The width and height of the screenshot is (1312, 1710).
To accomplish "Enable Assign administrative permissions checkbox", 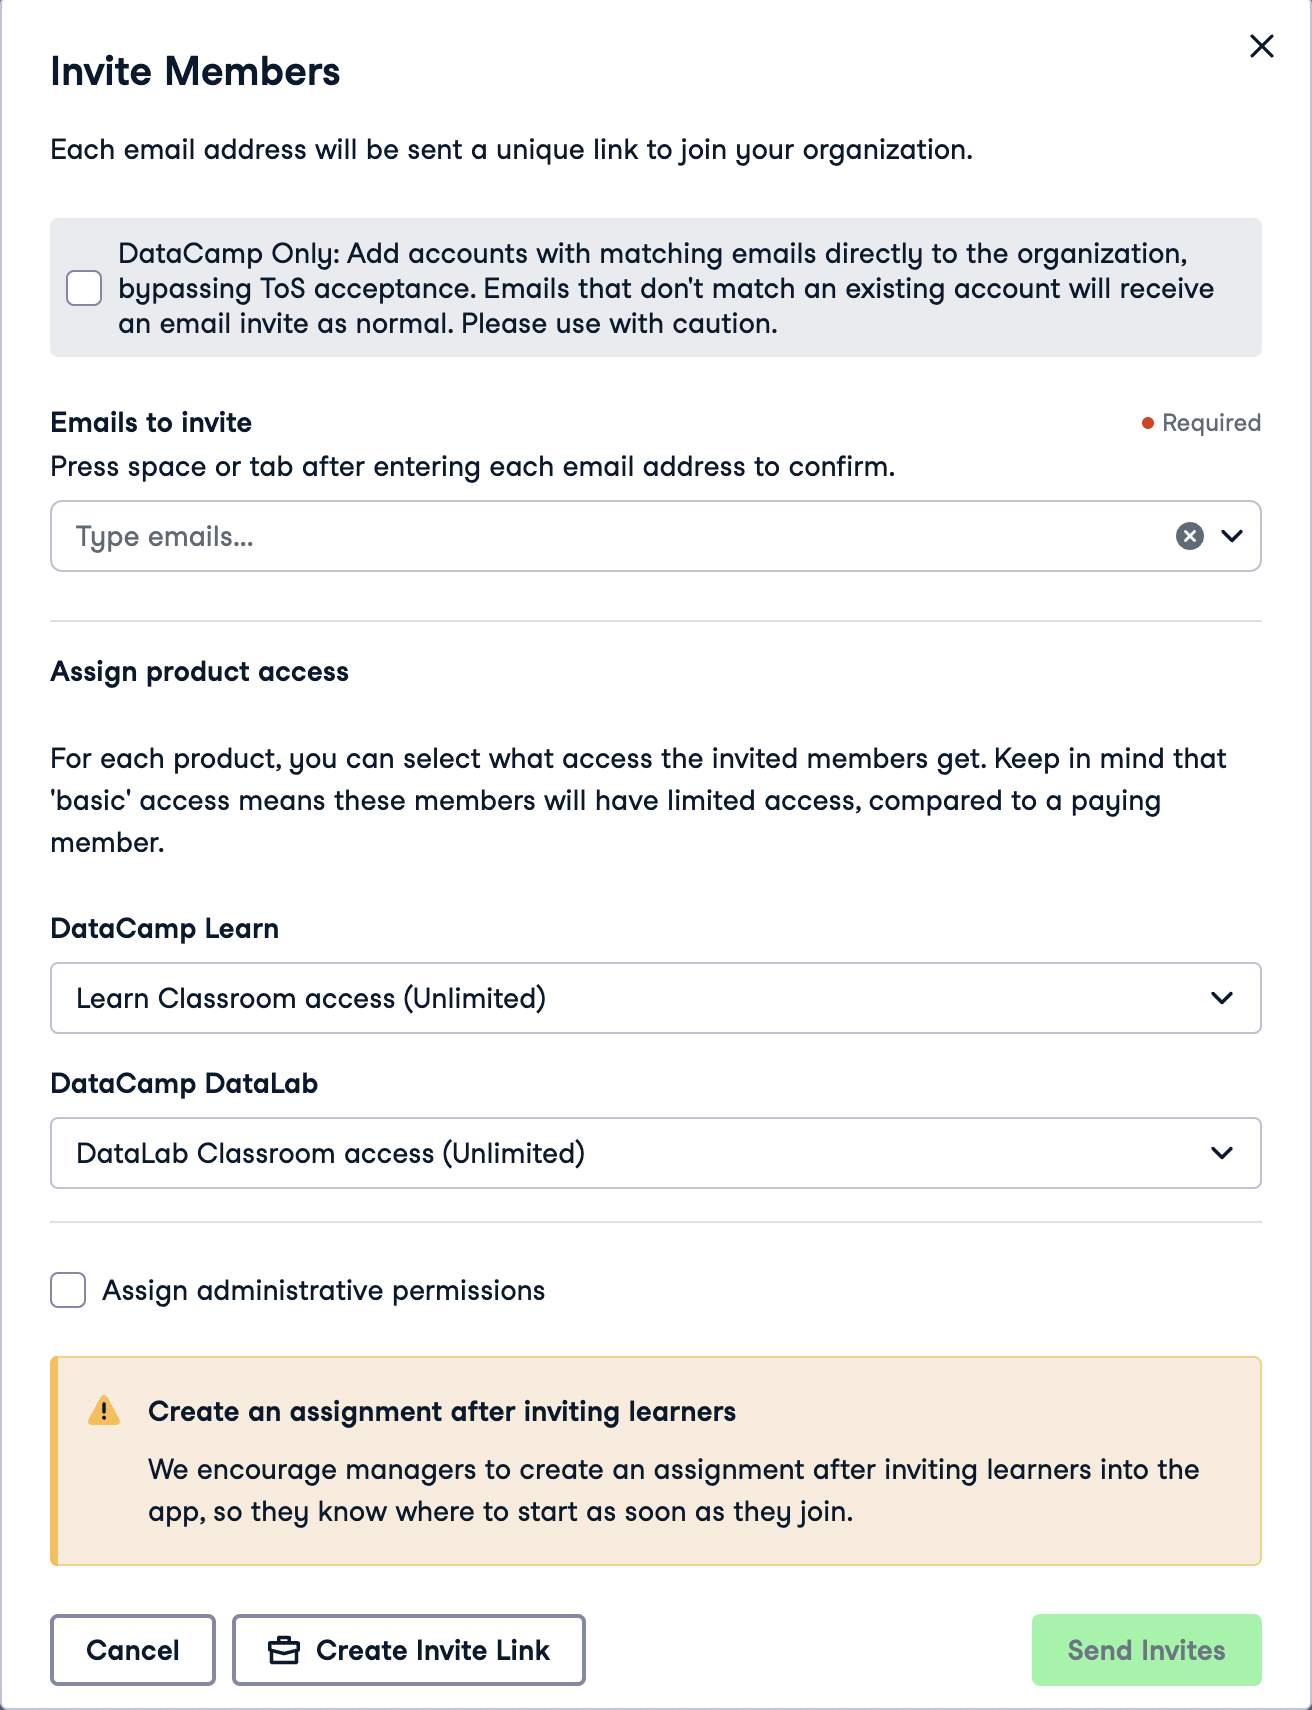I will tap(68, 1290).
